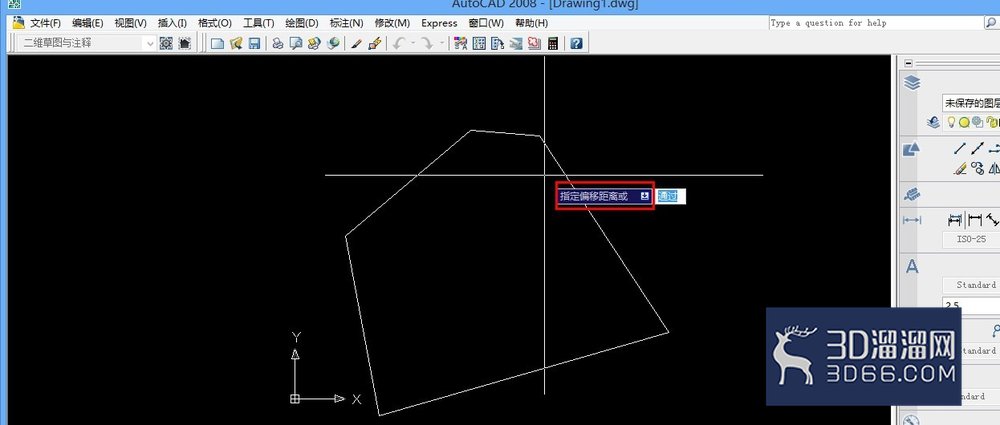
Task: Select the Line tool in dashboard
Action: pos(960,149)
